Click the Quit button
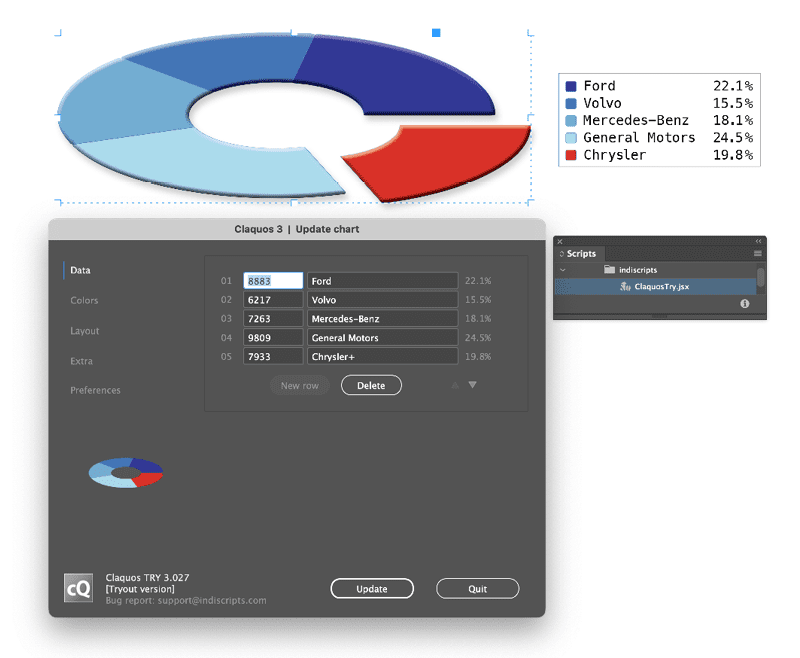 pyautogui.click(x=478, y=589)
